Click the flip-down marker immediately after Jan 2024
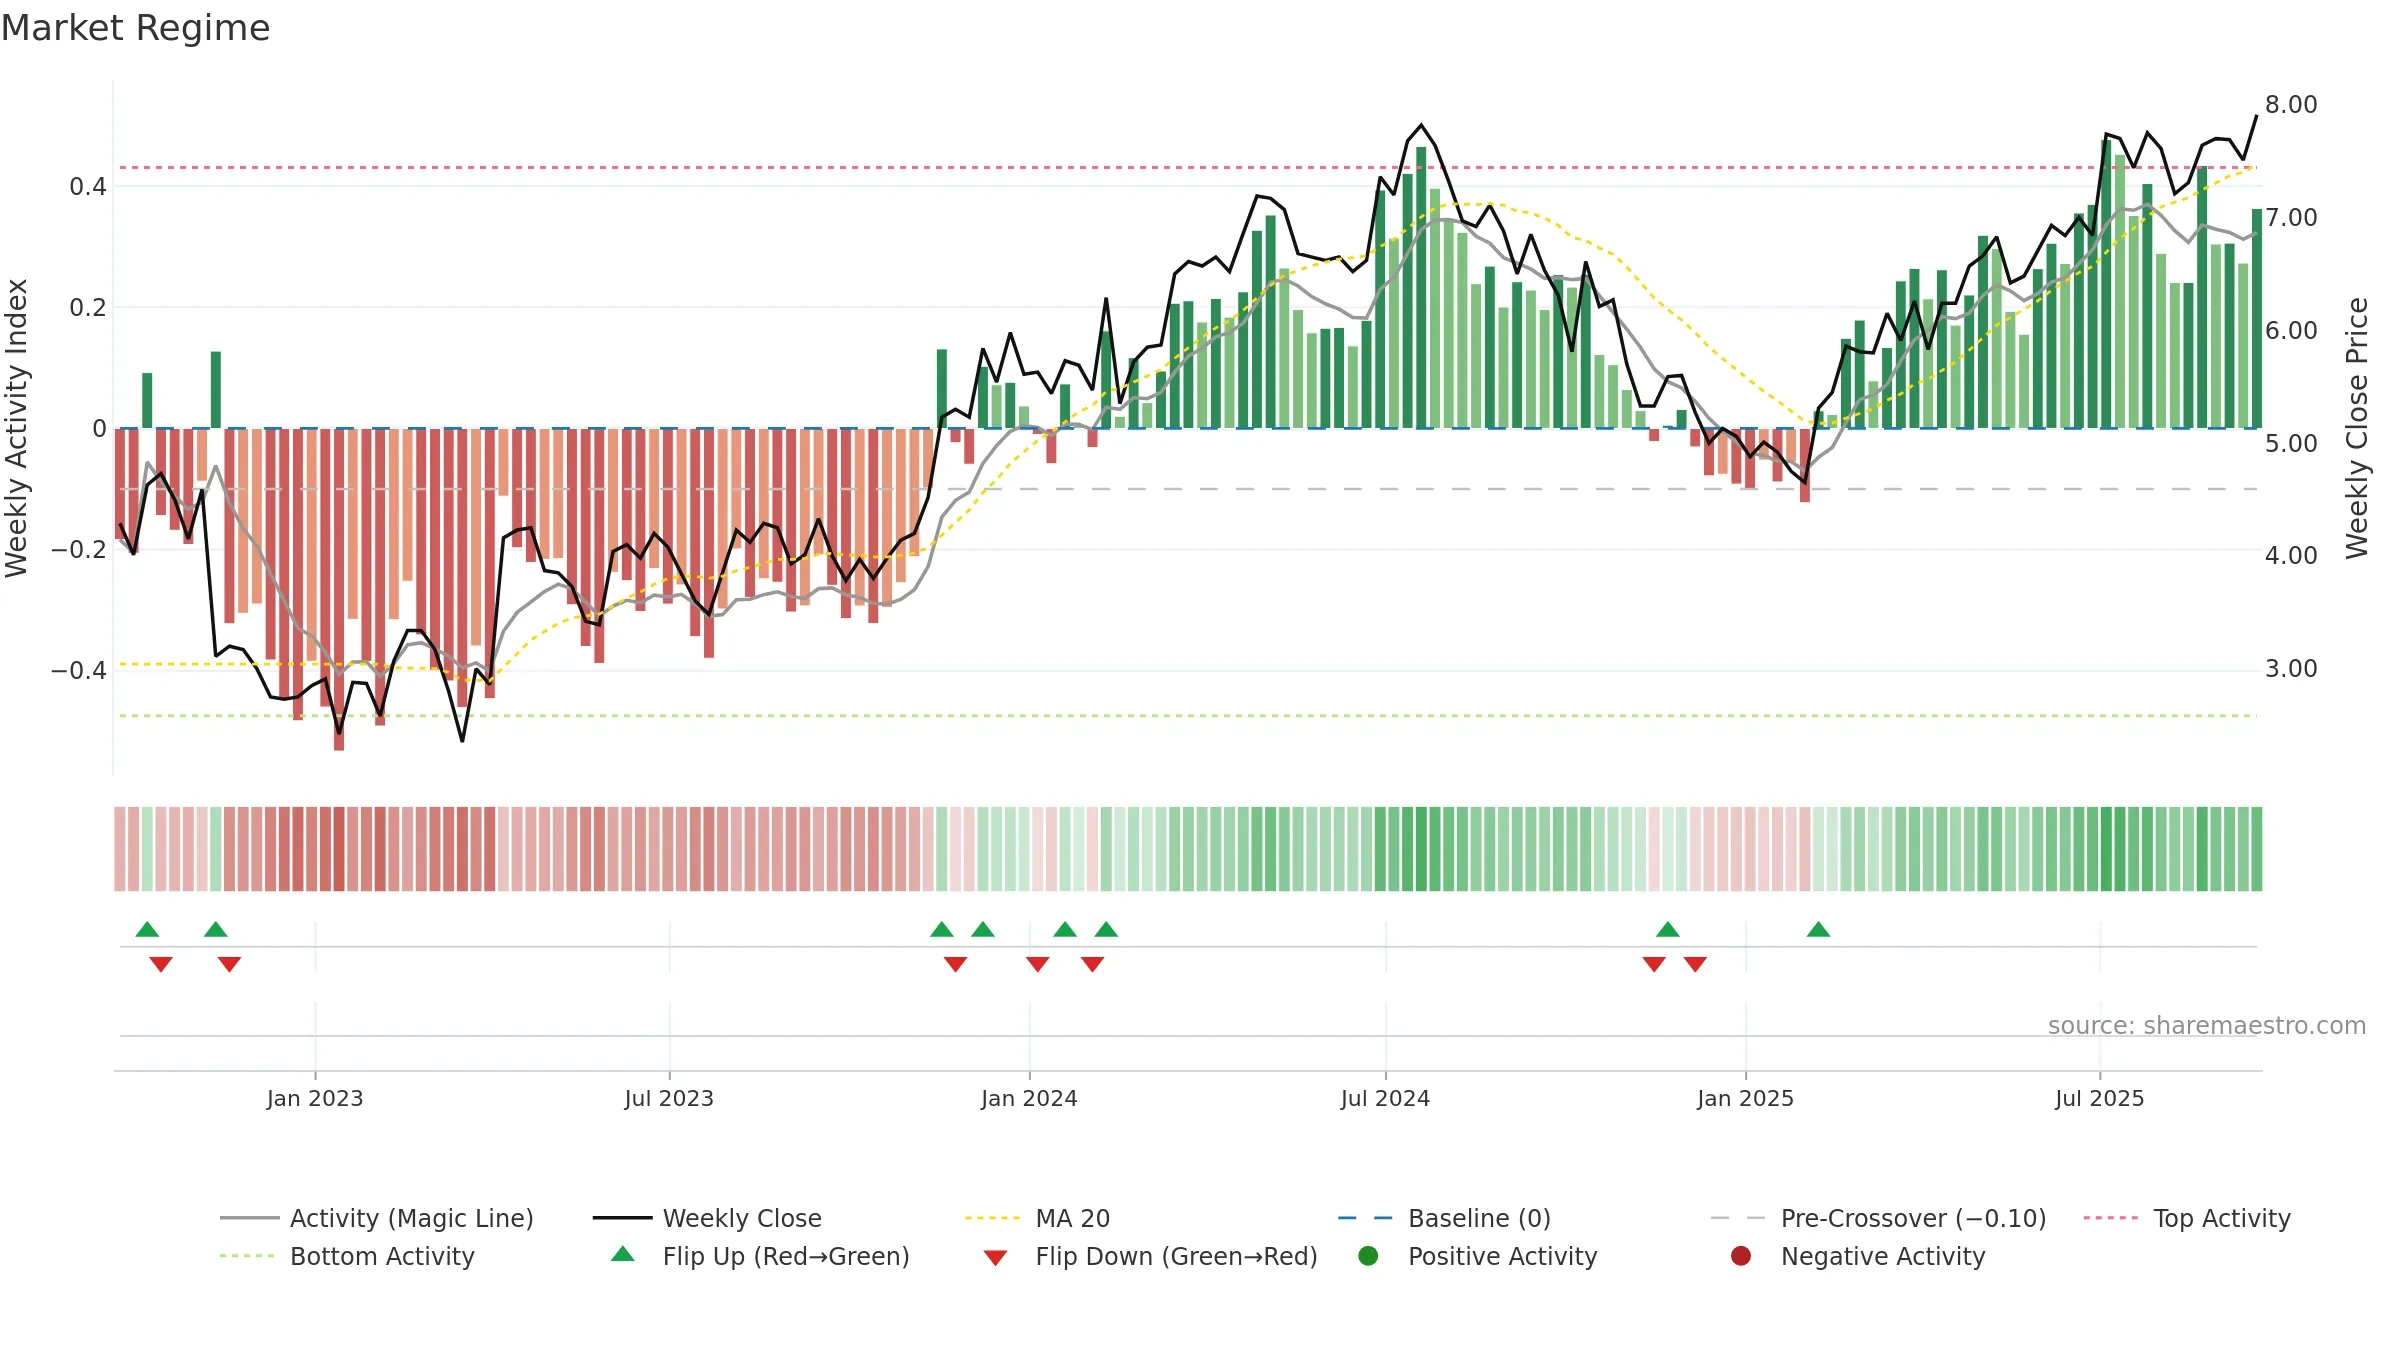Viewport: 2400px width, 1350px height. point(1038,964)
